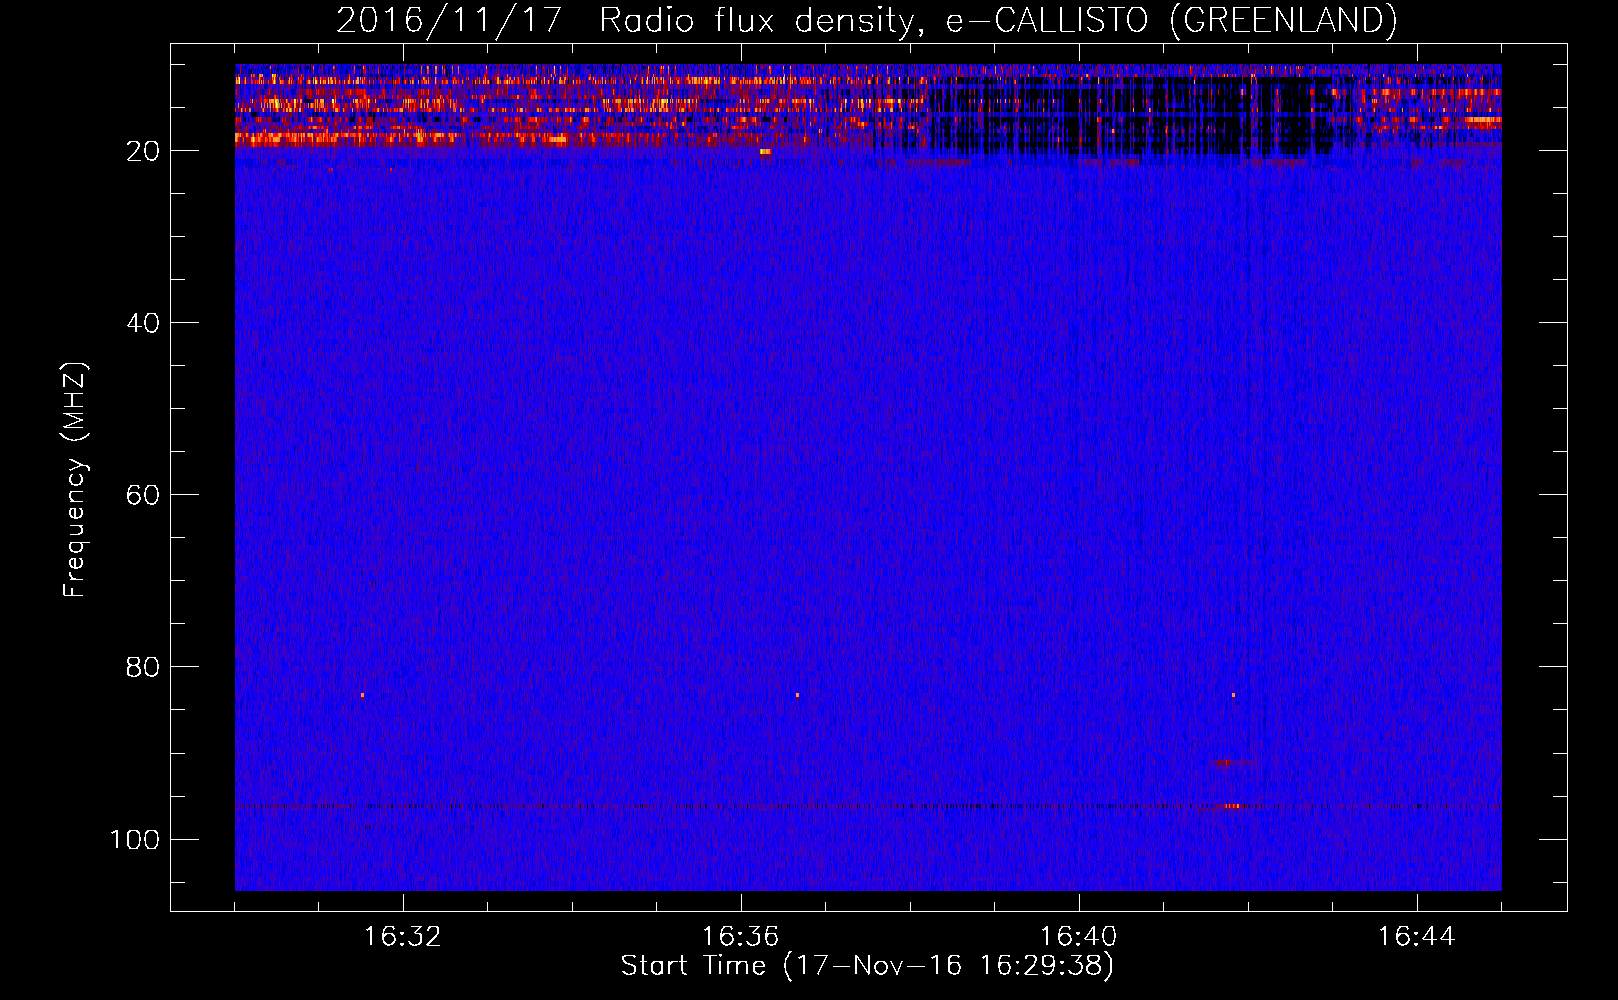This screenshot has width=1618, height=1000.
Task: Click the orange dot near 83 MHz after 16:36
Action: (x=797, y=695)
